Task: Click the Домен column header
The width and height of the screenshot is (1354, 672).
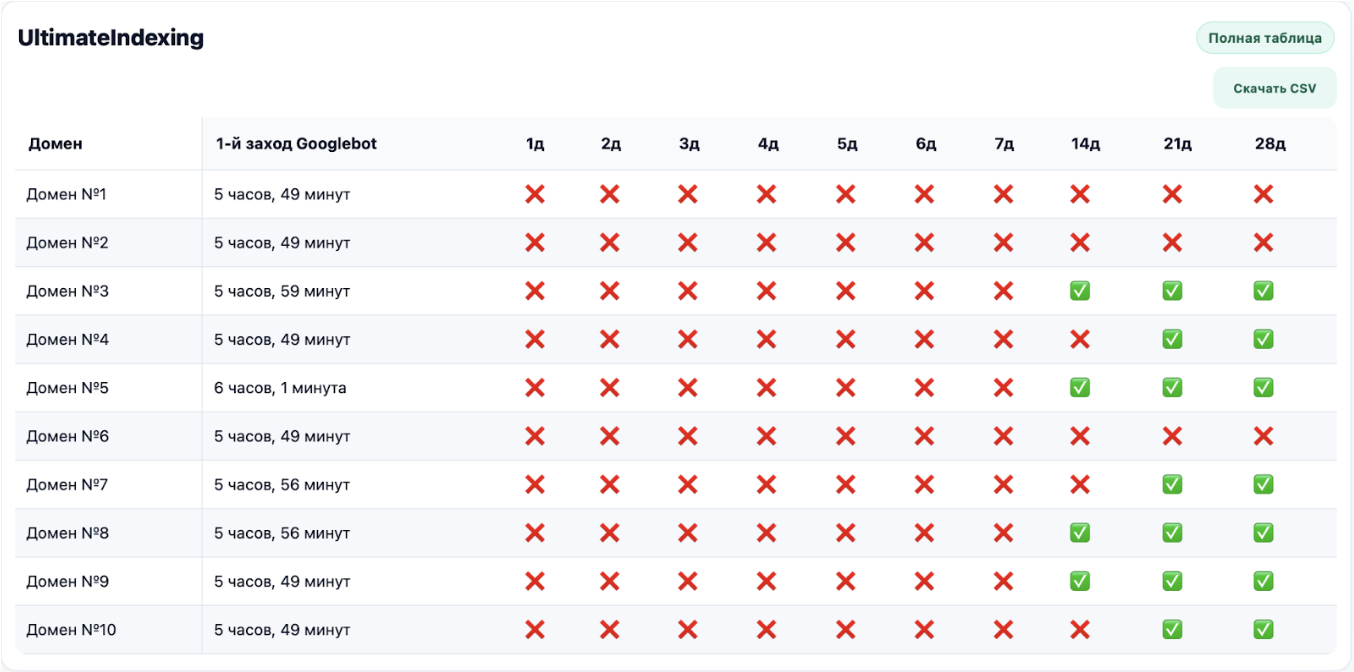Action: (55, 144)
